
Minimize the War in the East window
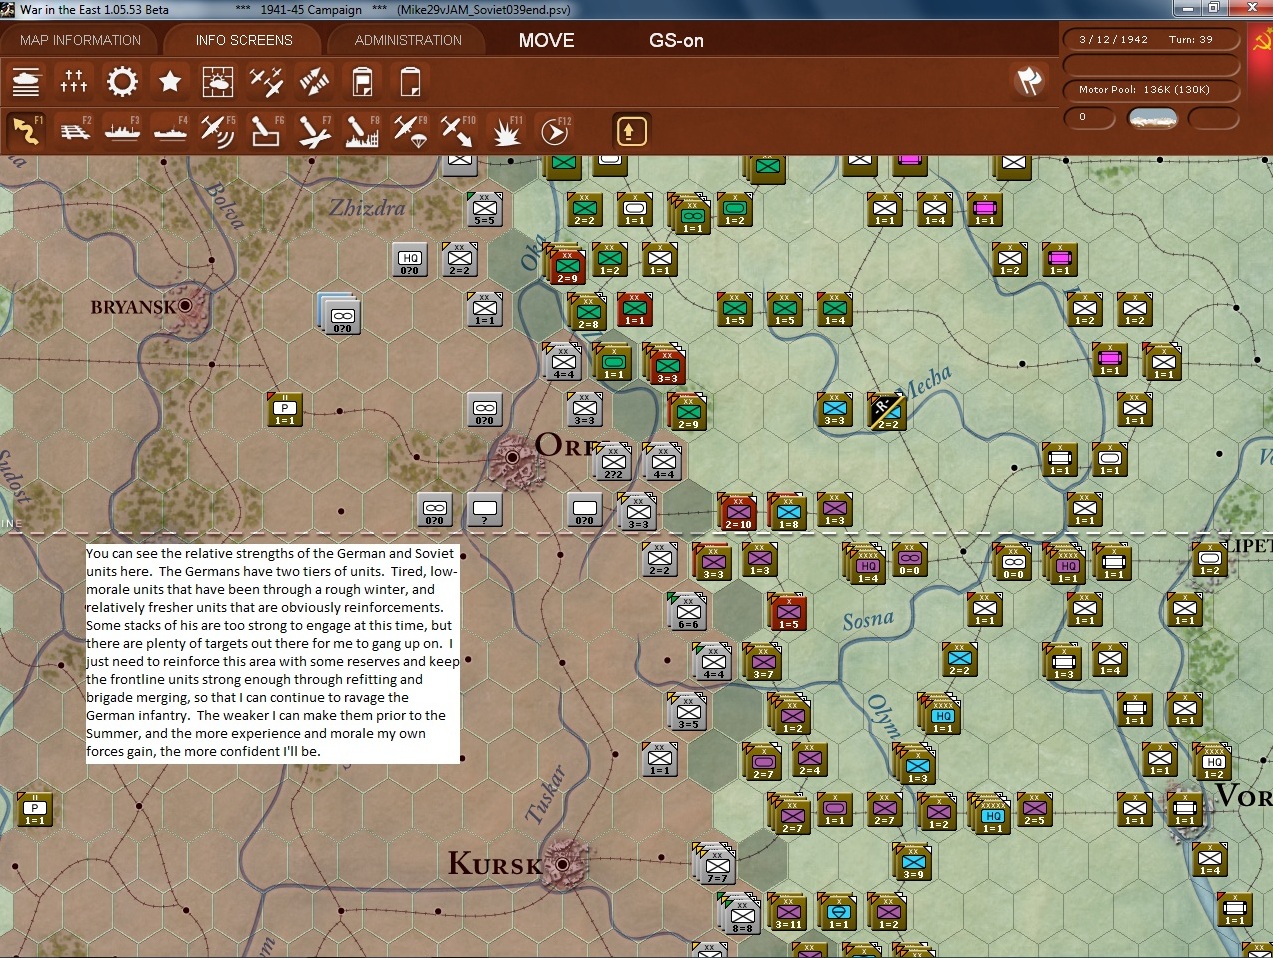point(1186,8)
